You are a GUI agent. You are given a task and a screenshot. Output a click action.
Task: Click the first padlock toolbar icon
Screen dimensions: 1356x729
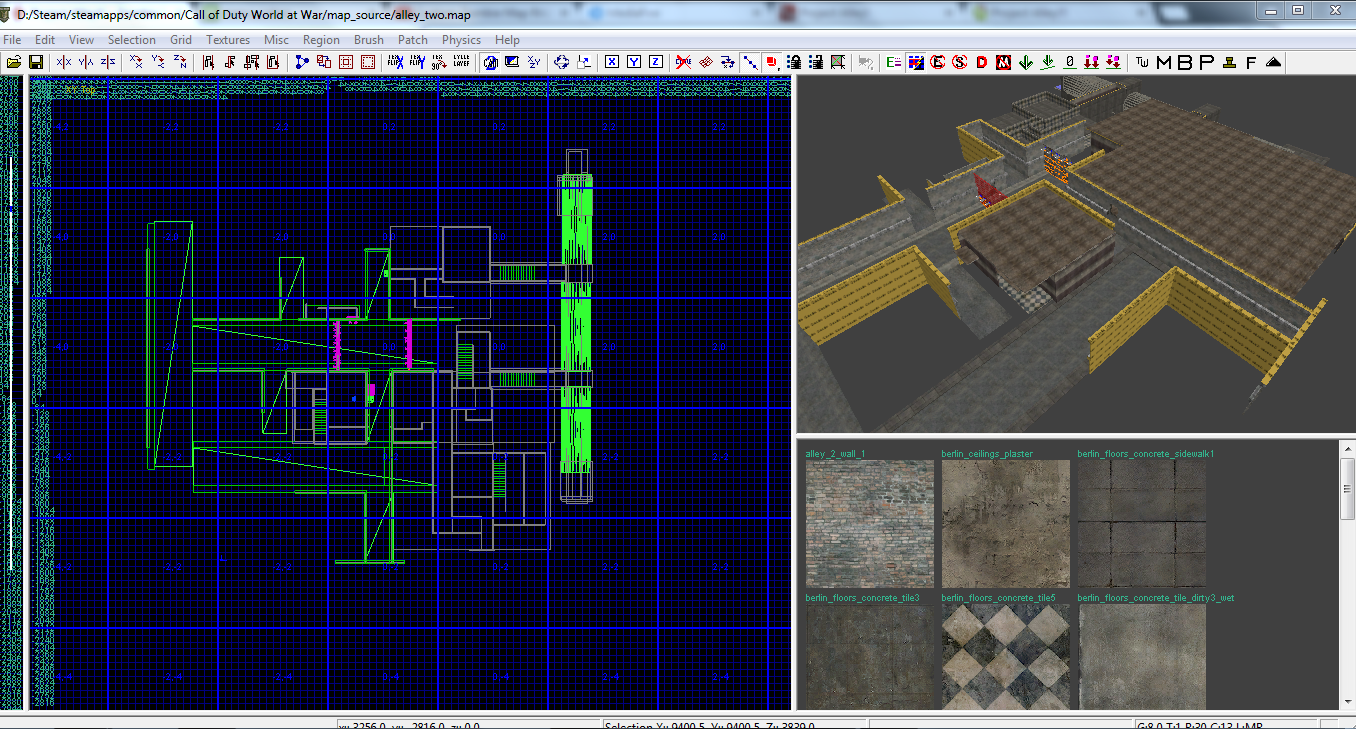point(794,62)
